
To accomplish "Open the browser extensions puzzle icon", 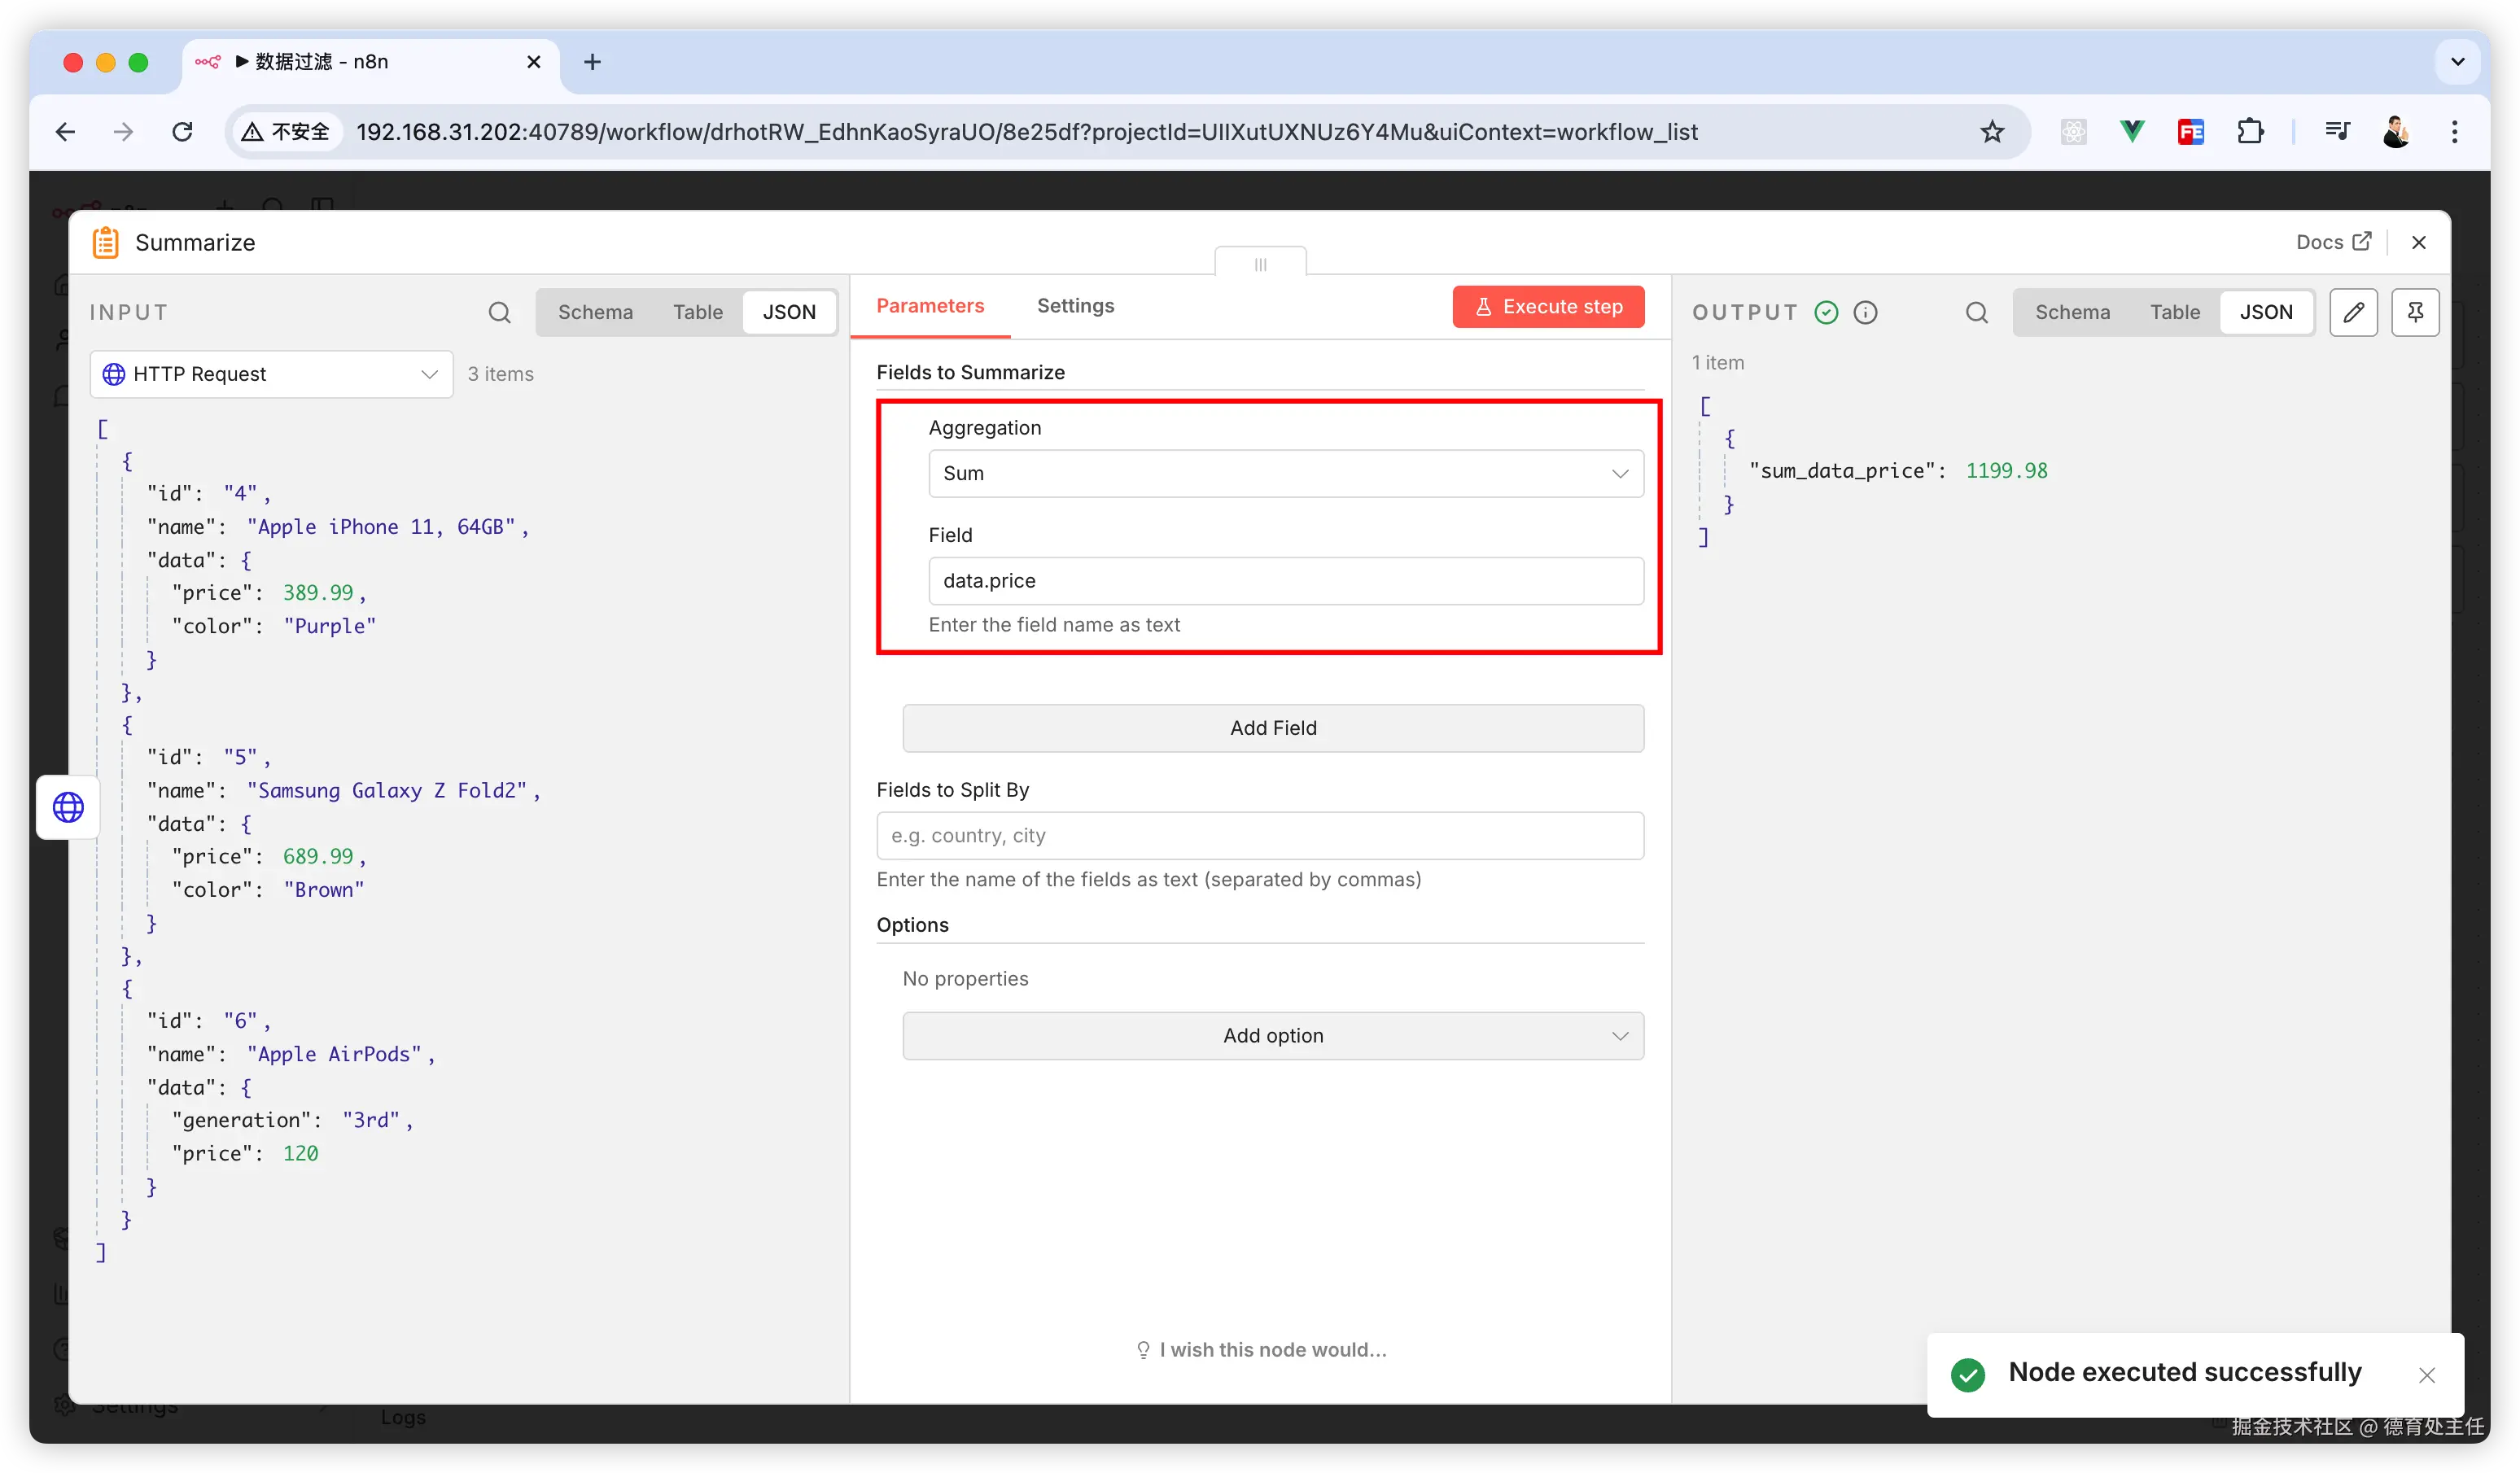I will [x=2250, y=132].
